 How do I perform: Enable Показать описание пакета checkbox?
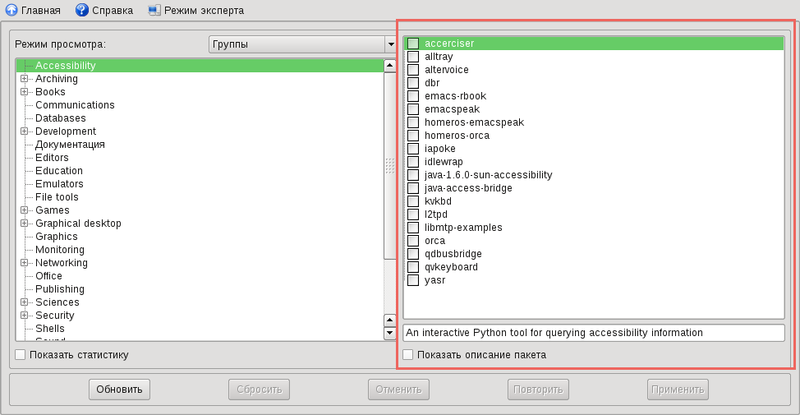(x=408, y=355)
